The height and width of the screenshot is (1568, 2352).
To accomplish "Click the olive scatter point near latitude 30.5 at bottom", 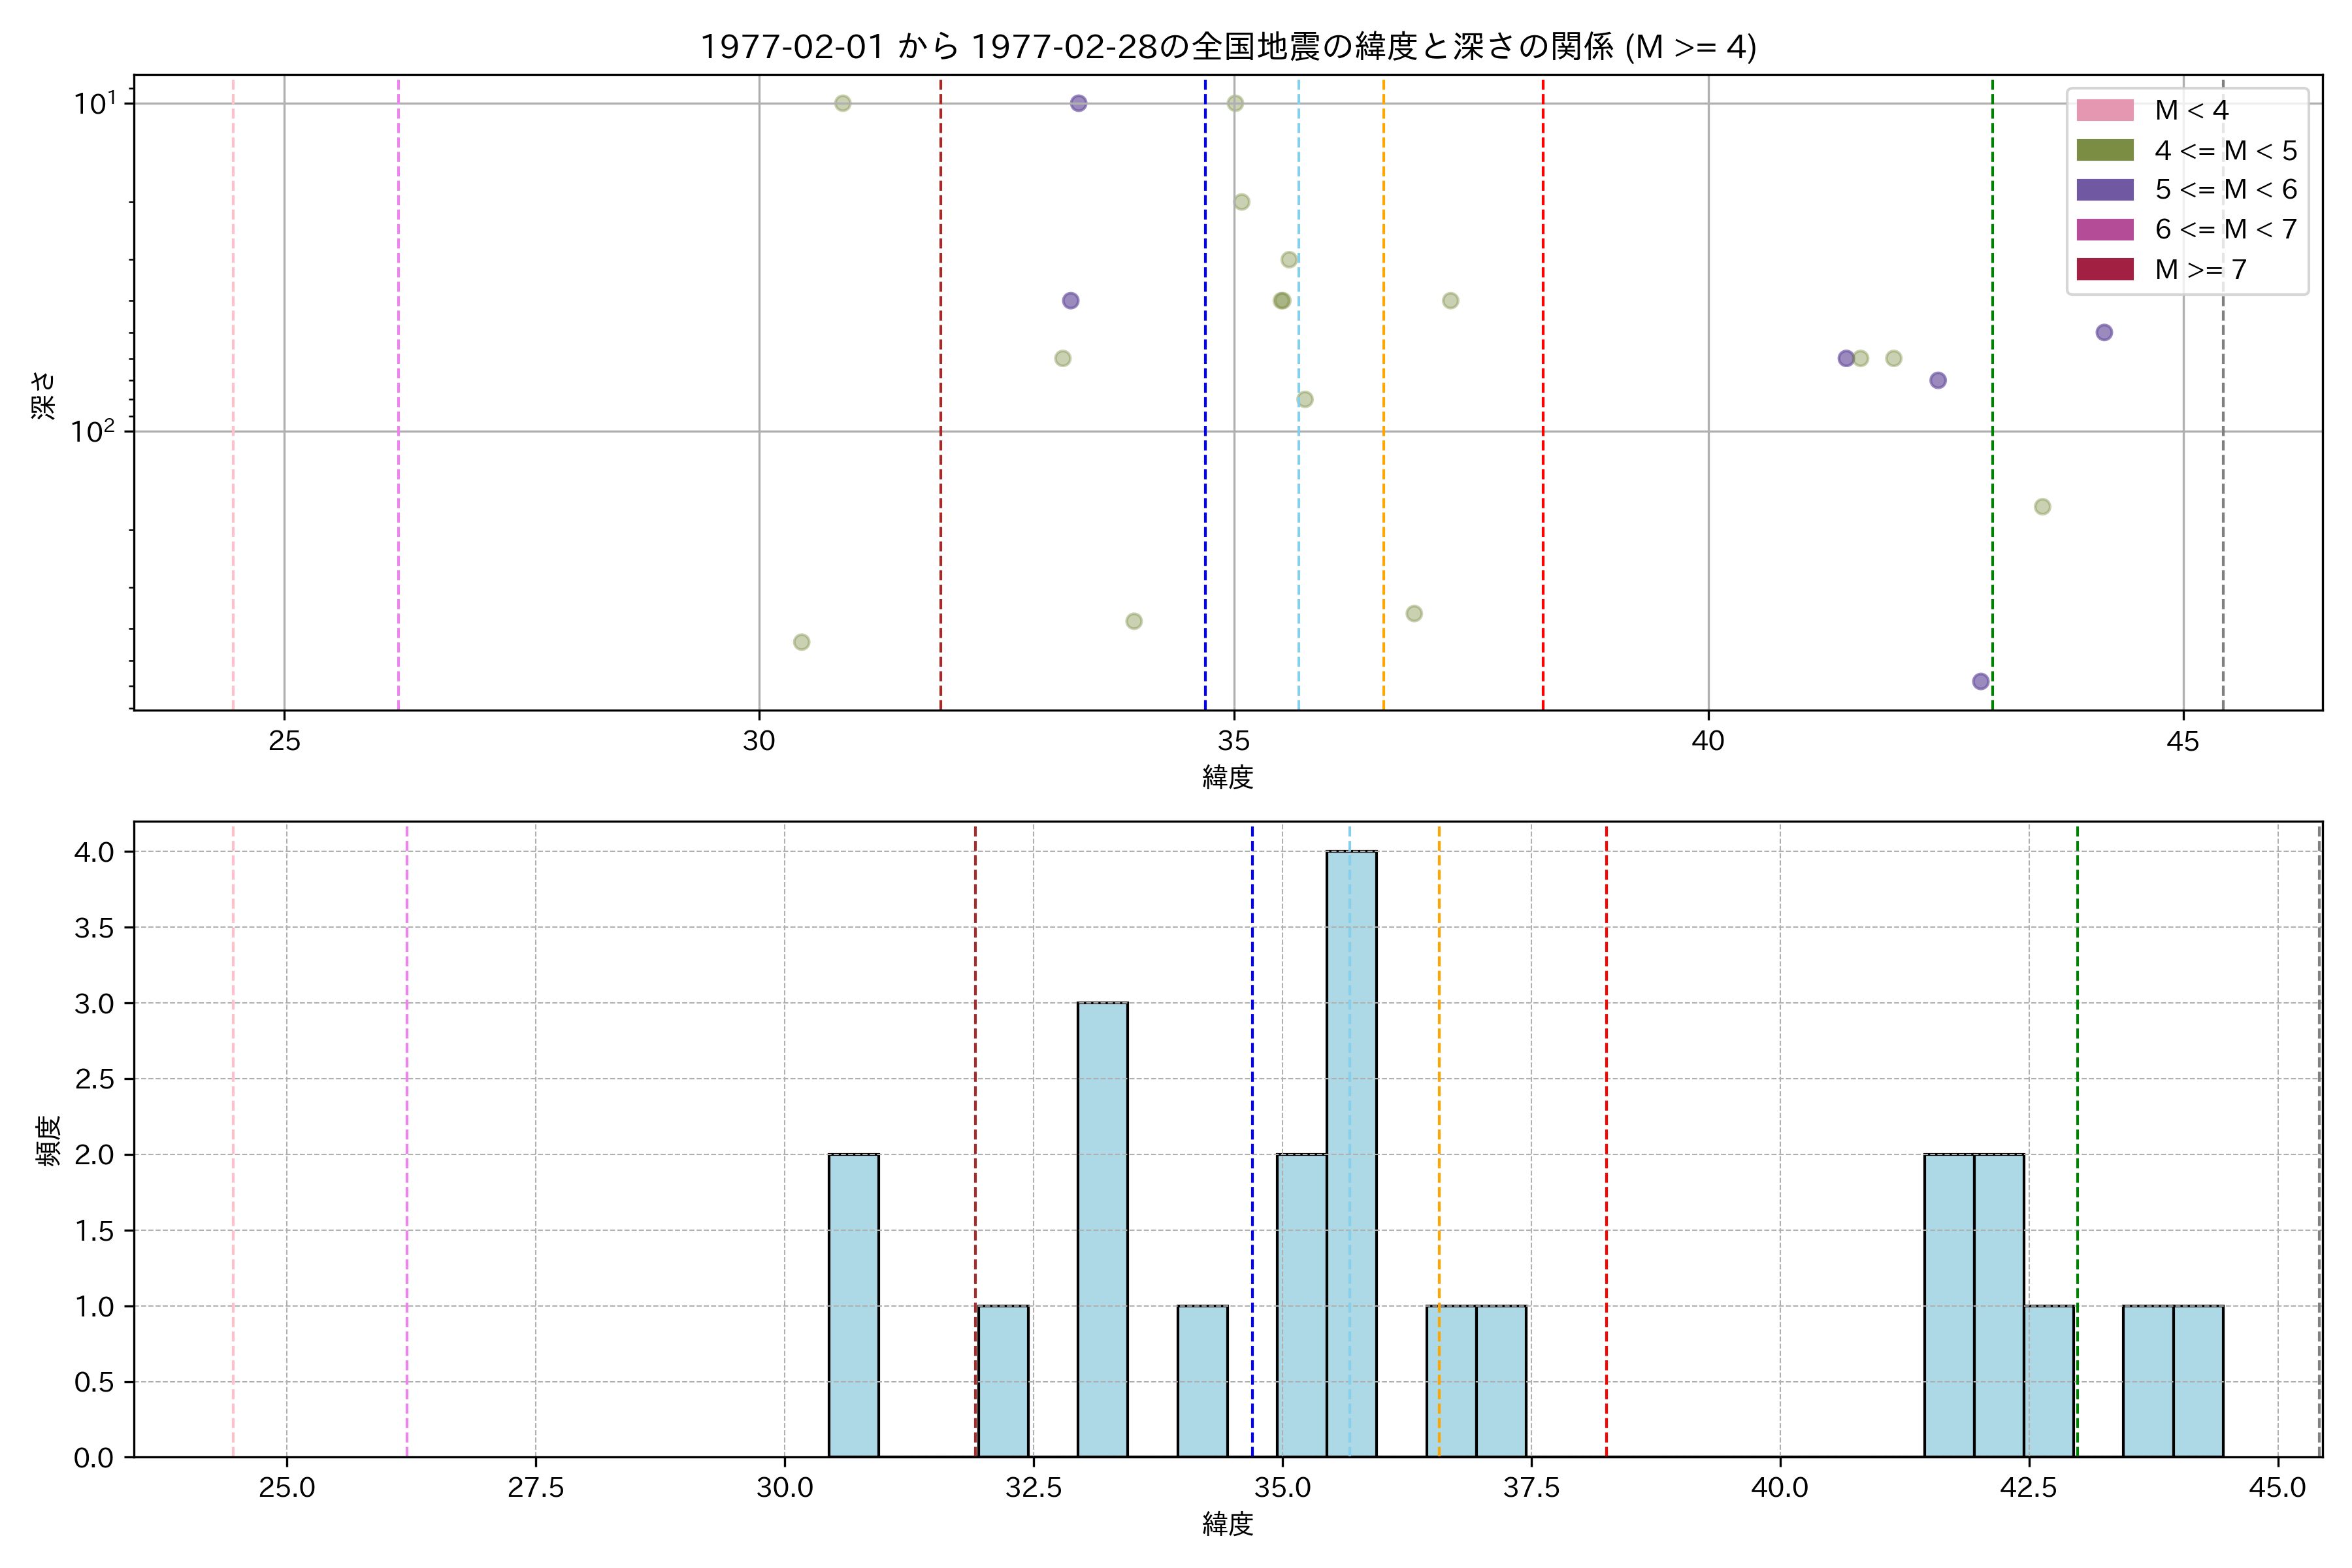I will (x=801, y=642).
